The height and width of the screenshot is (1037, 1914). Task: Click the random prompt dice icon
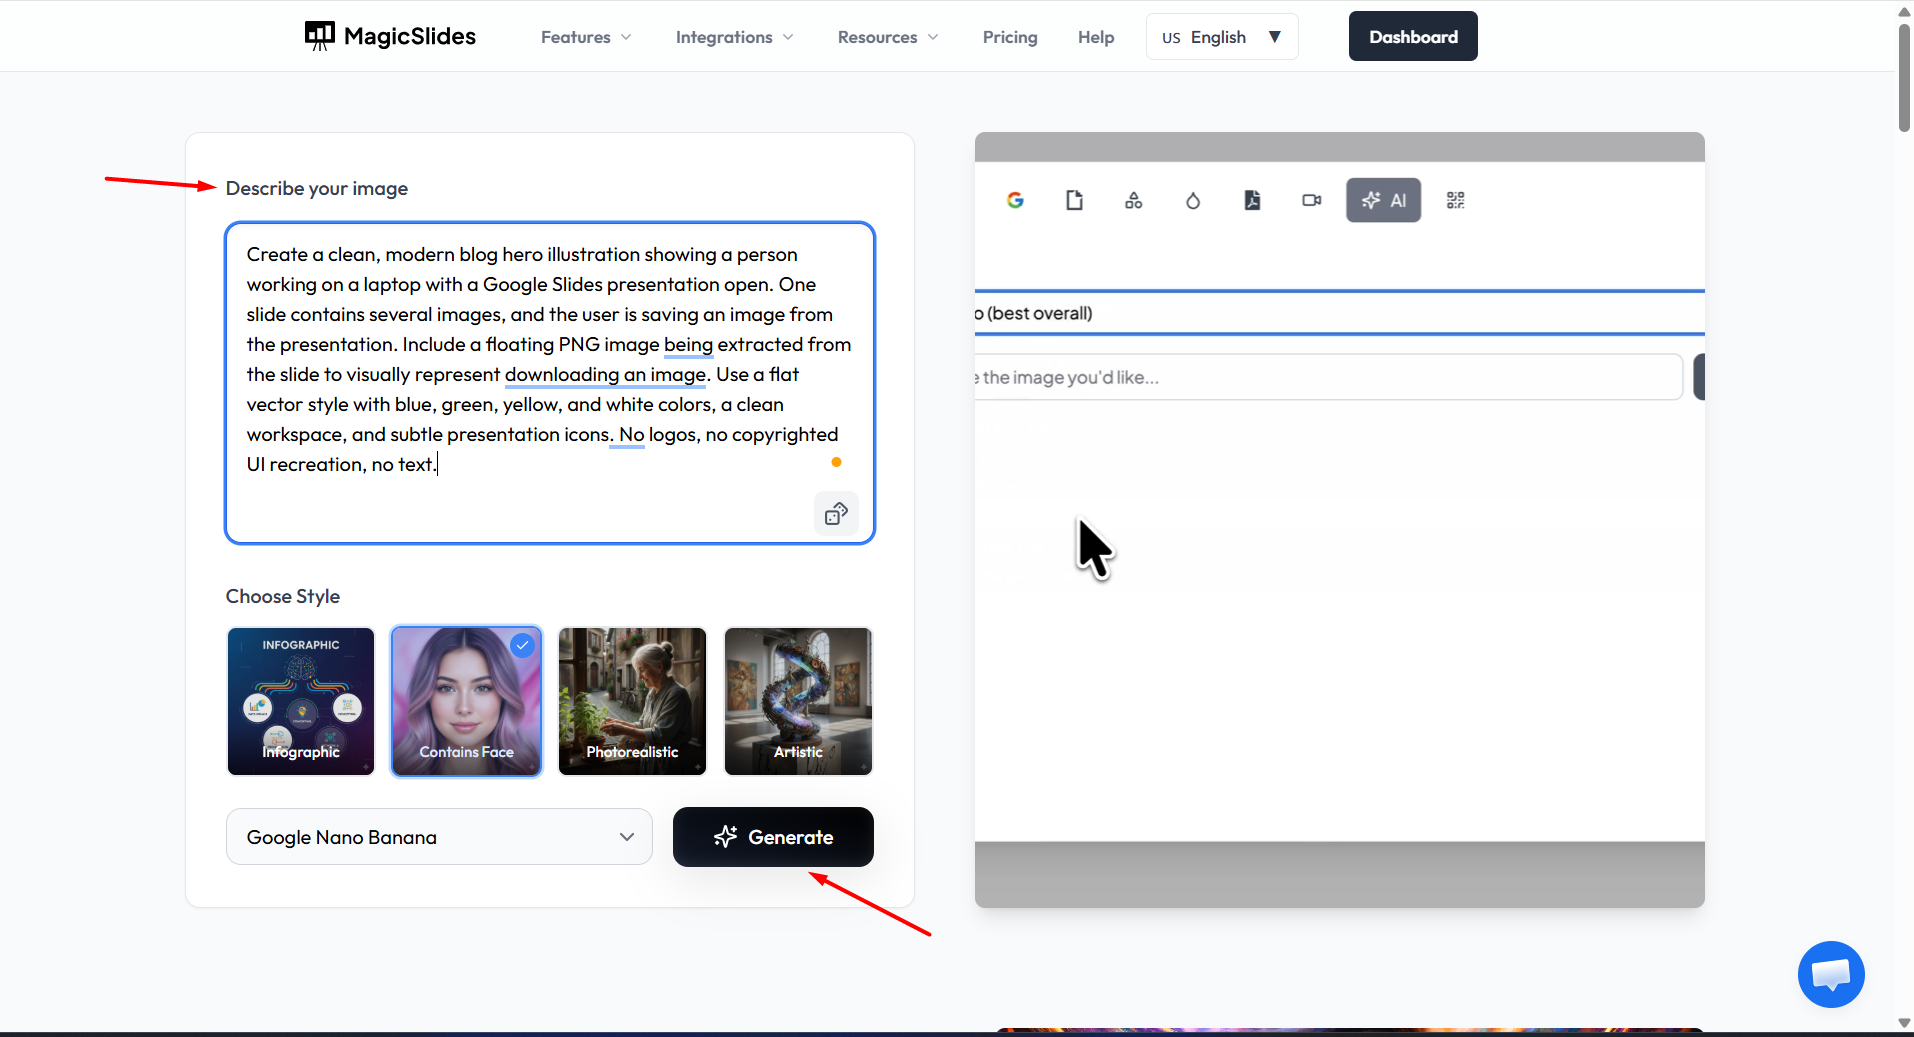(836, 513)
